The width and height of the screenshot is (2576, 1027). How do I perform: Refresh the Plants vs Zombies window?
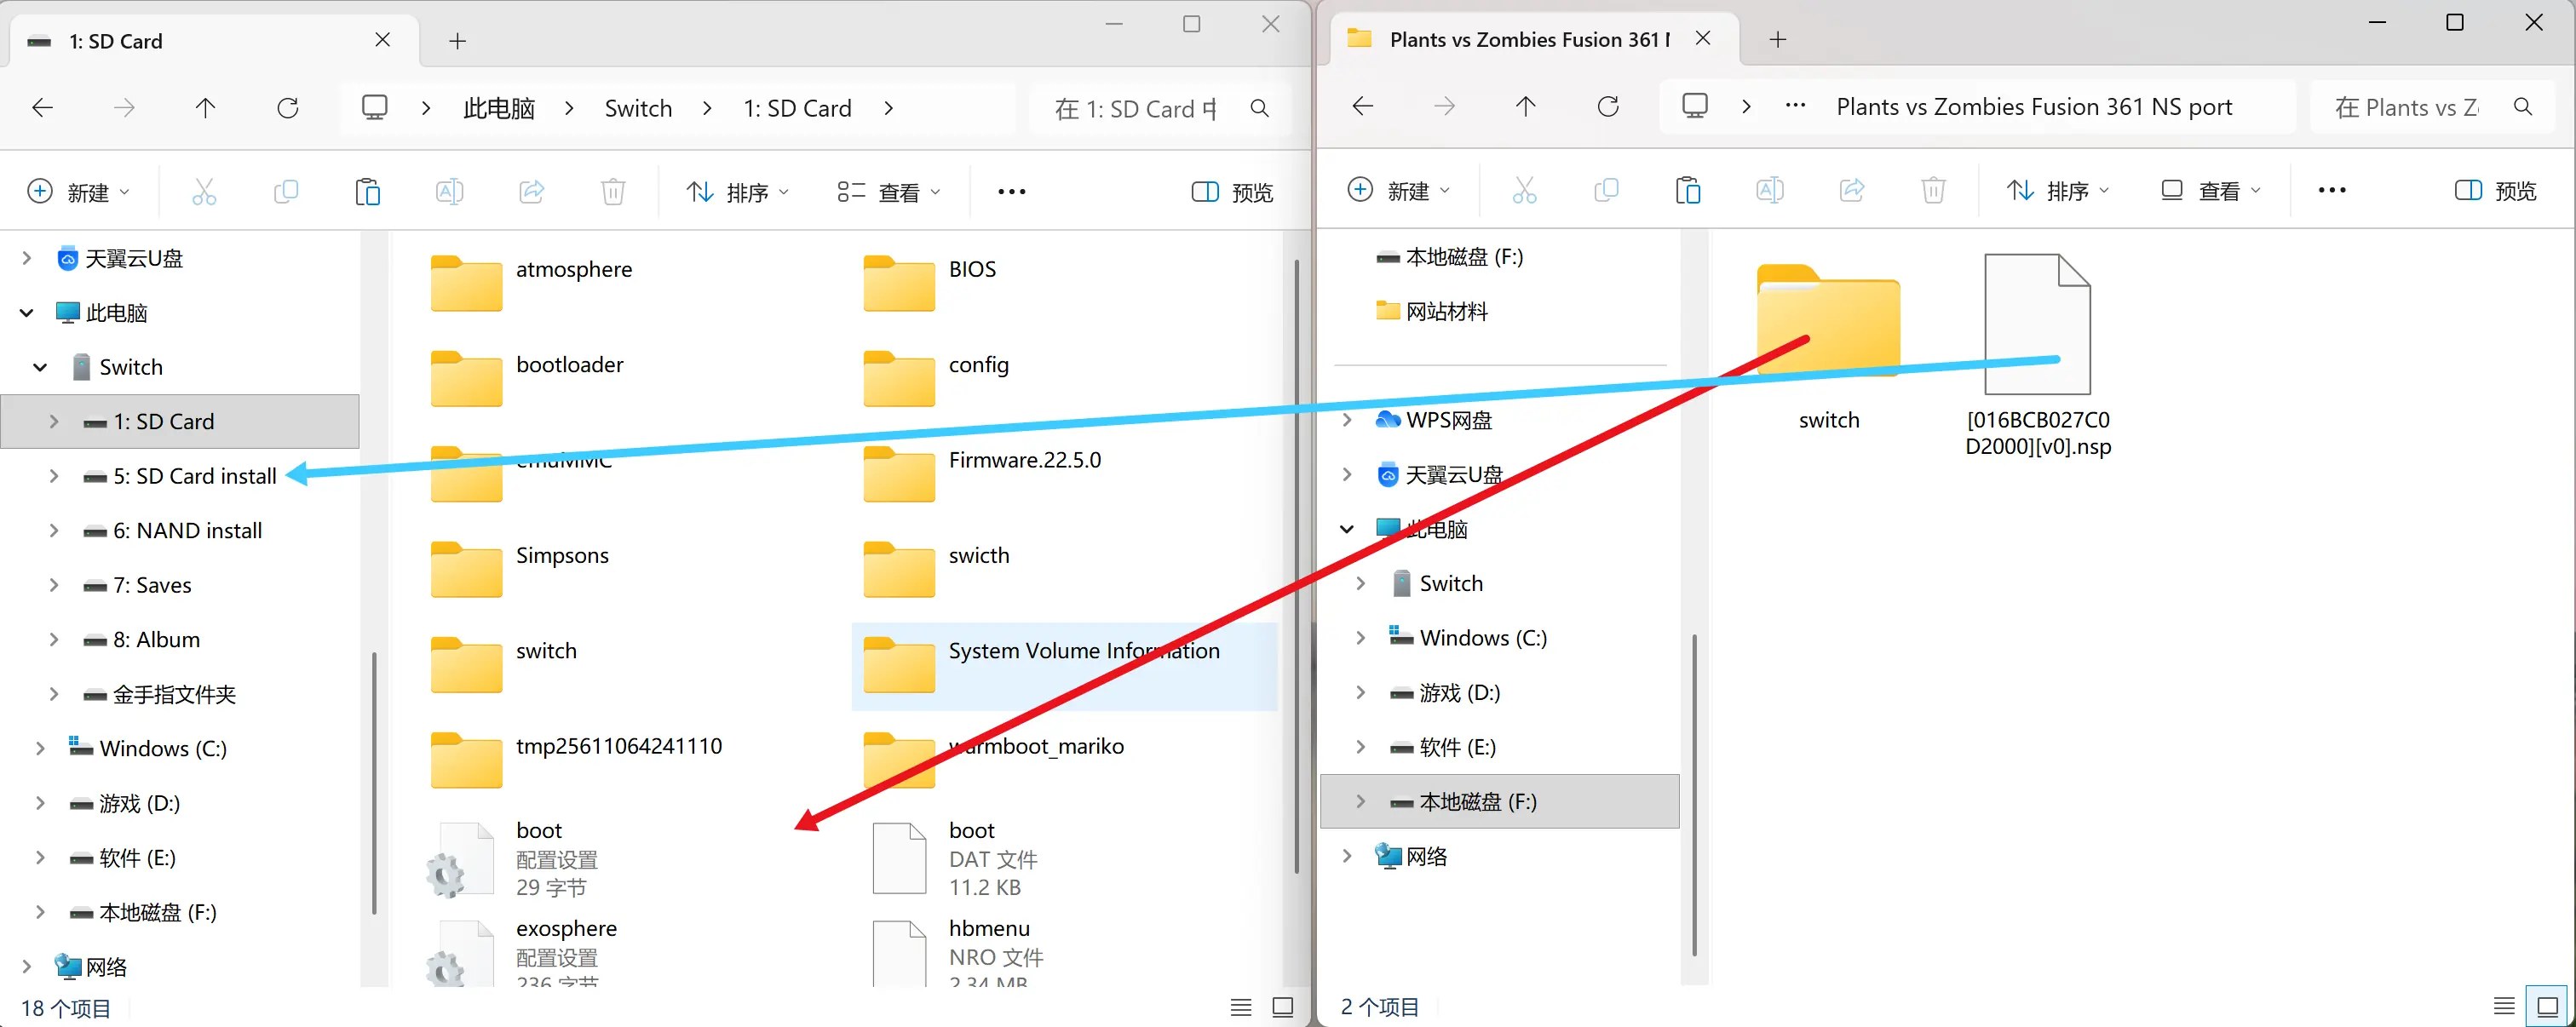(1608, 106)
